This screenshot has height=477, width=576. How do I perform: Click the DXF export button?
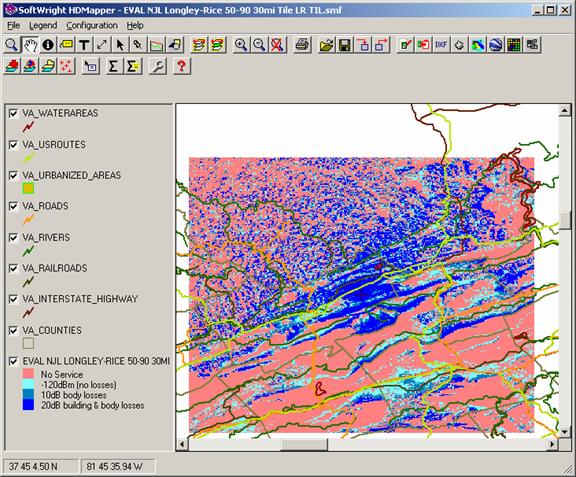pyautogui.click(x=441, y=45)
